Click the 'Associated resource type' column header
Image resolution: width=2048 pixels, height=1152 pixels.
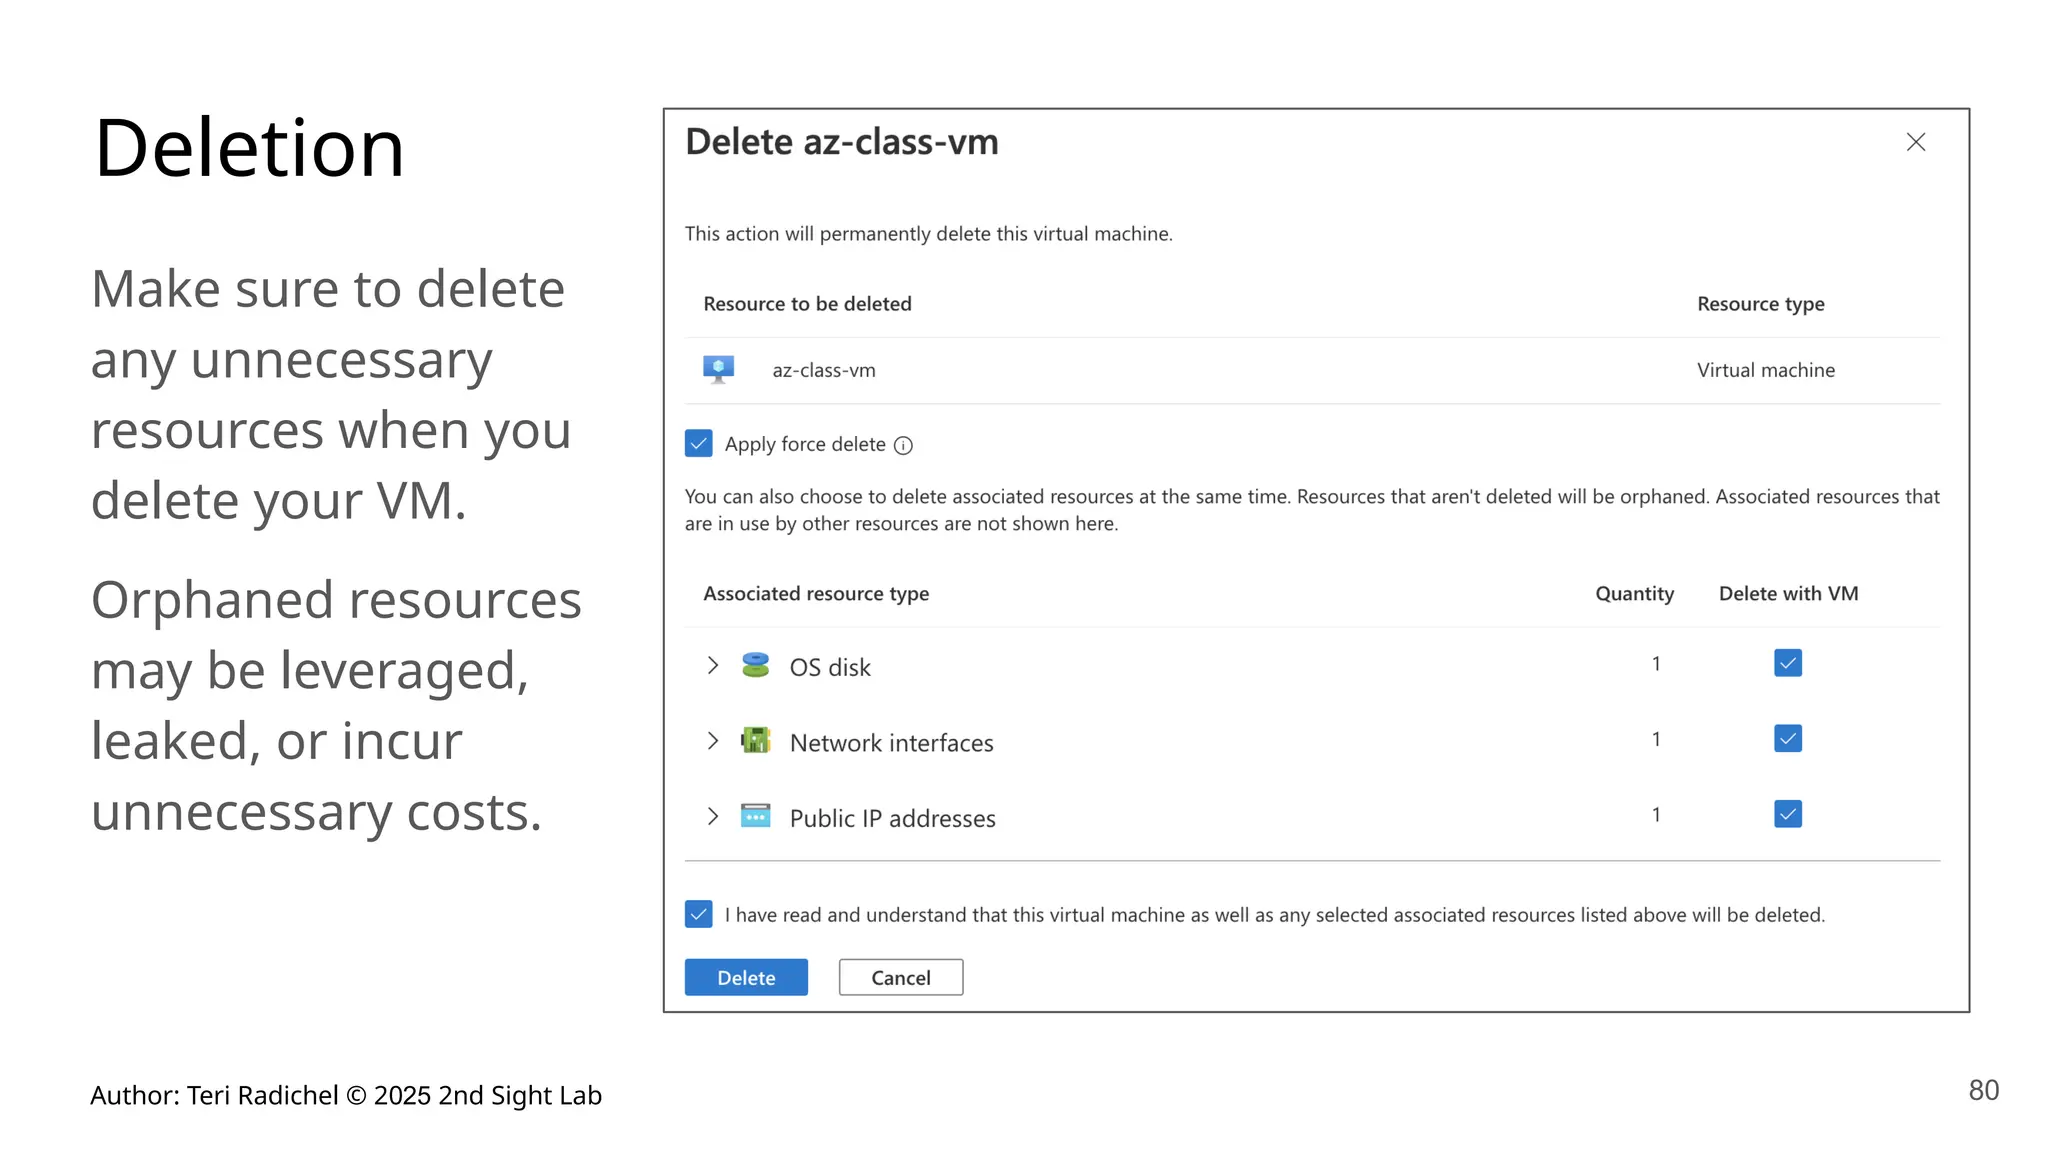click(x=816, y=594)
